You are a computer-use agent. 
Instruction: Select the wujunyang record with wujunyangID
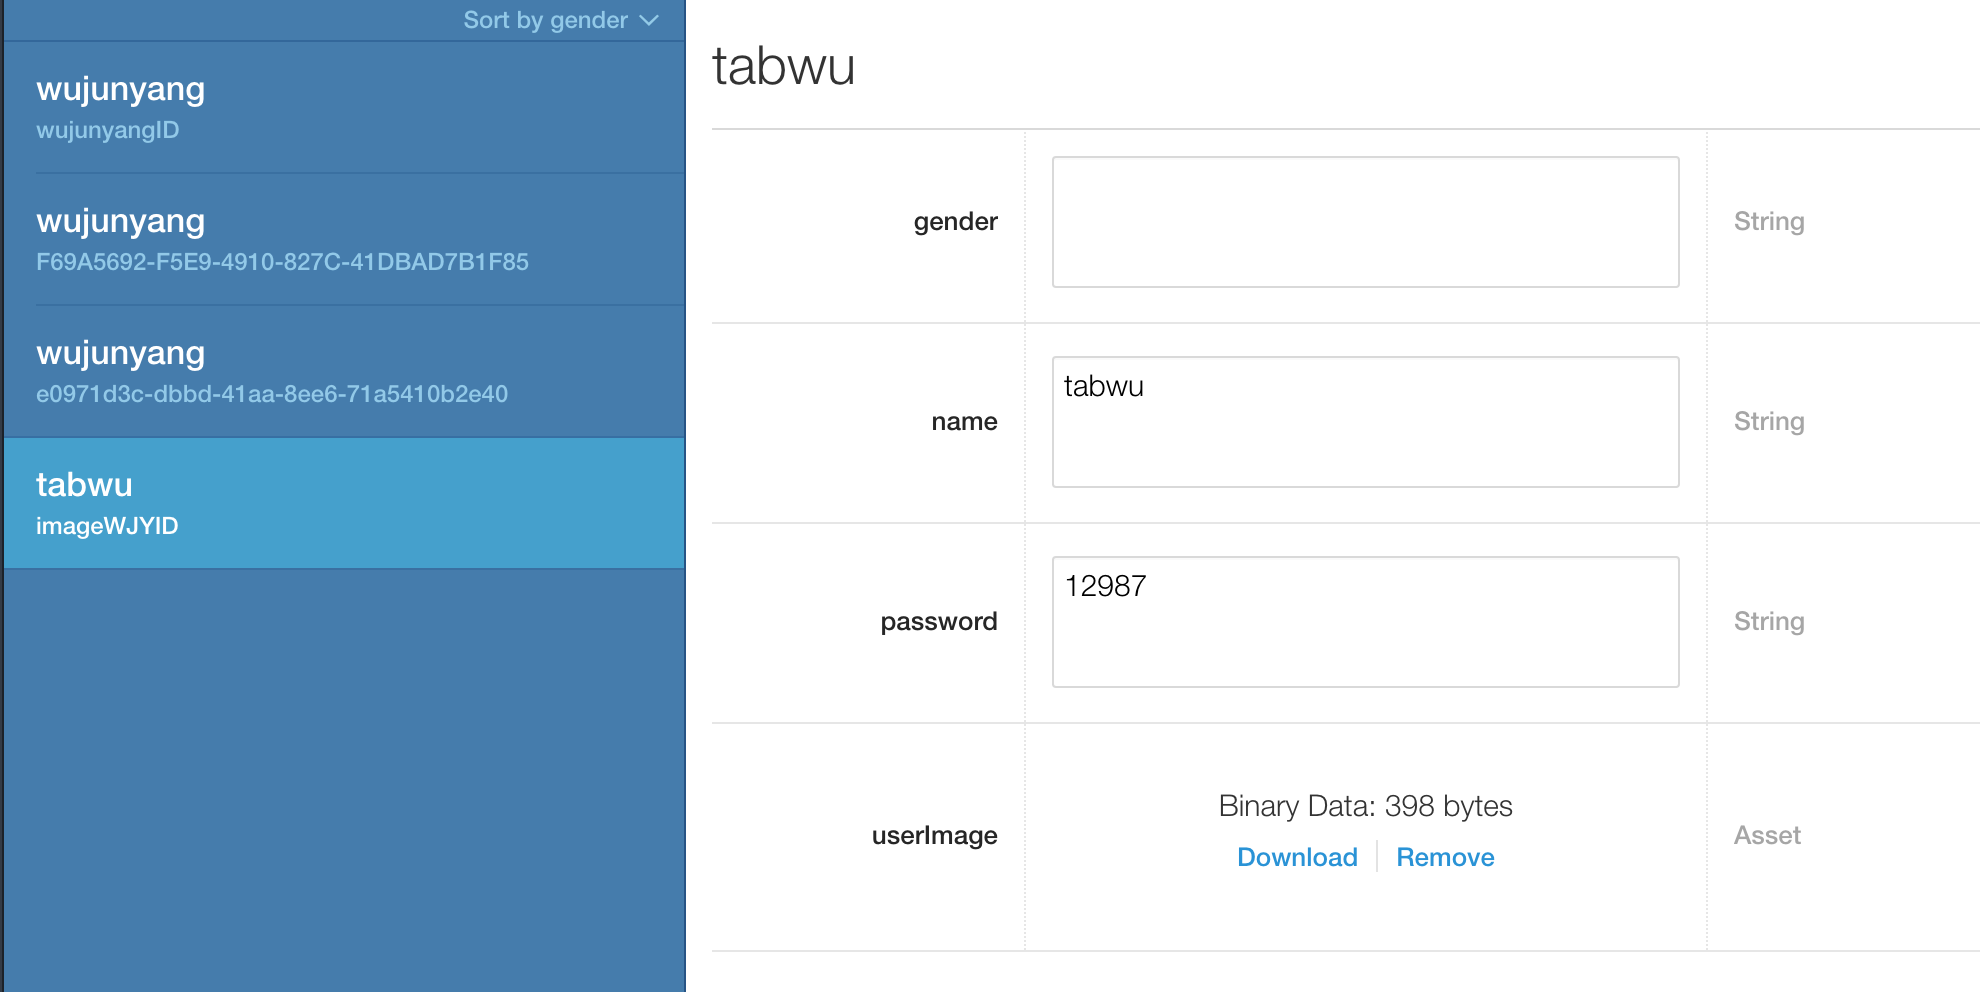coord(344,108)
